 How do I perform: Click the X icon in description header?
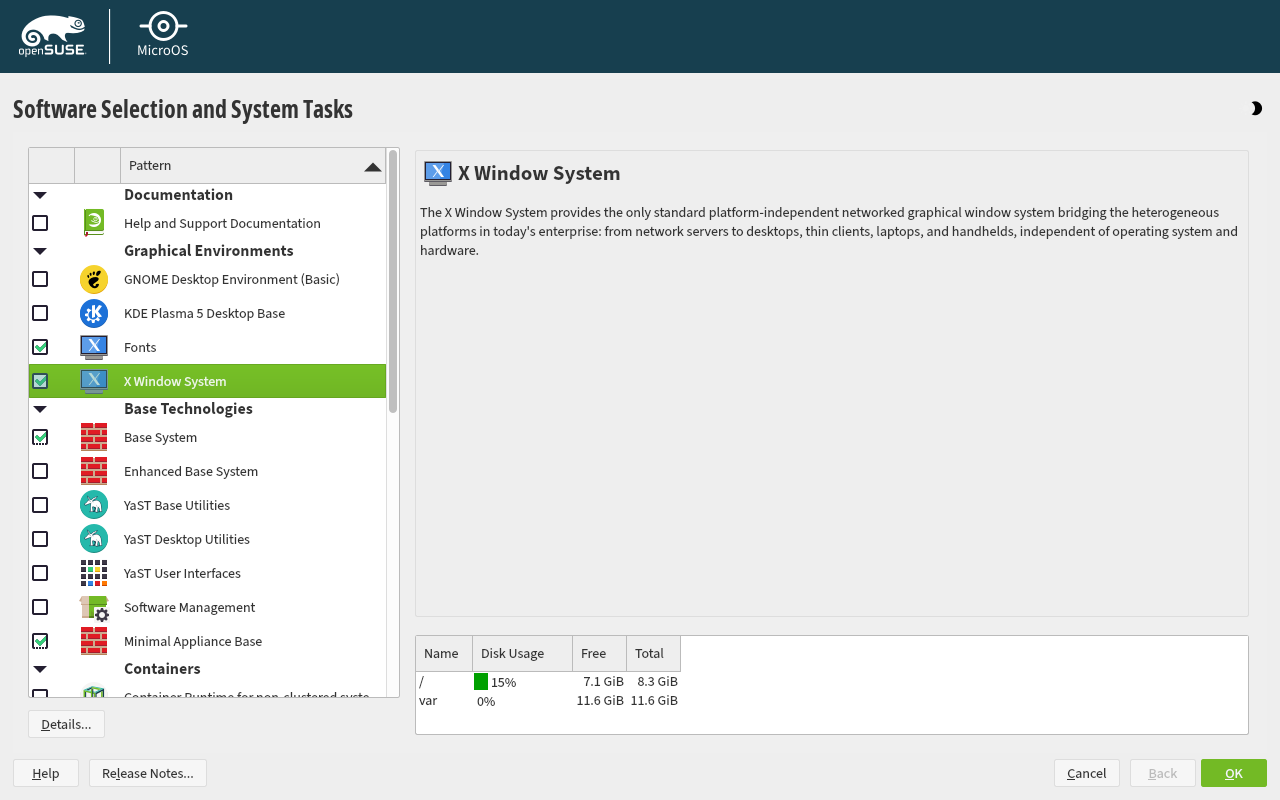coord(437,173)
